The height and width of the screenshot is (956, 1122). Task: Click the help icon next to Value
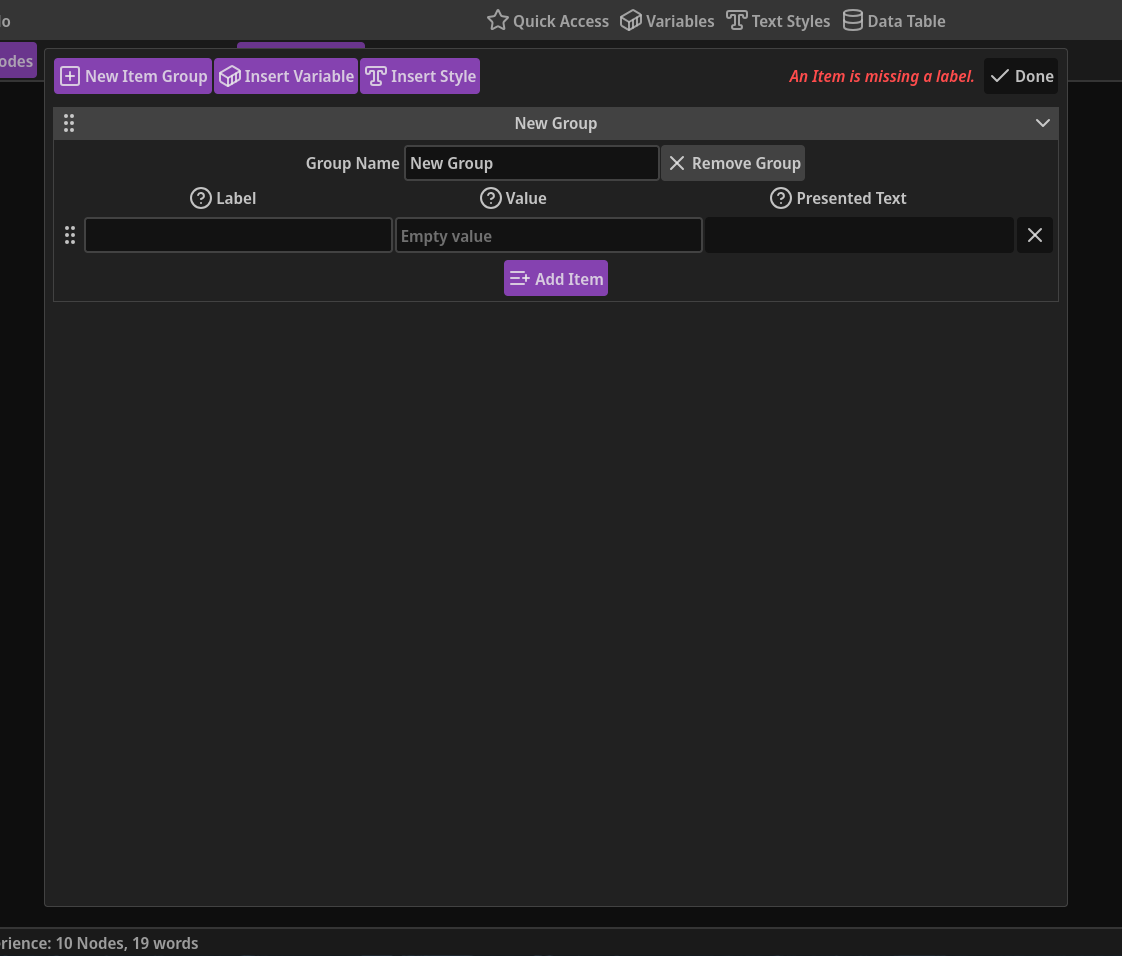(490, 198)
